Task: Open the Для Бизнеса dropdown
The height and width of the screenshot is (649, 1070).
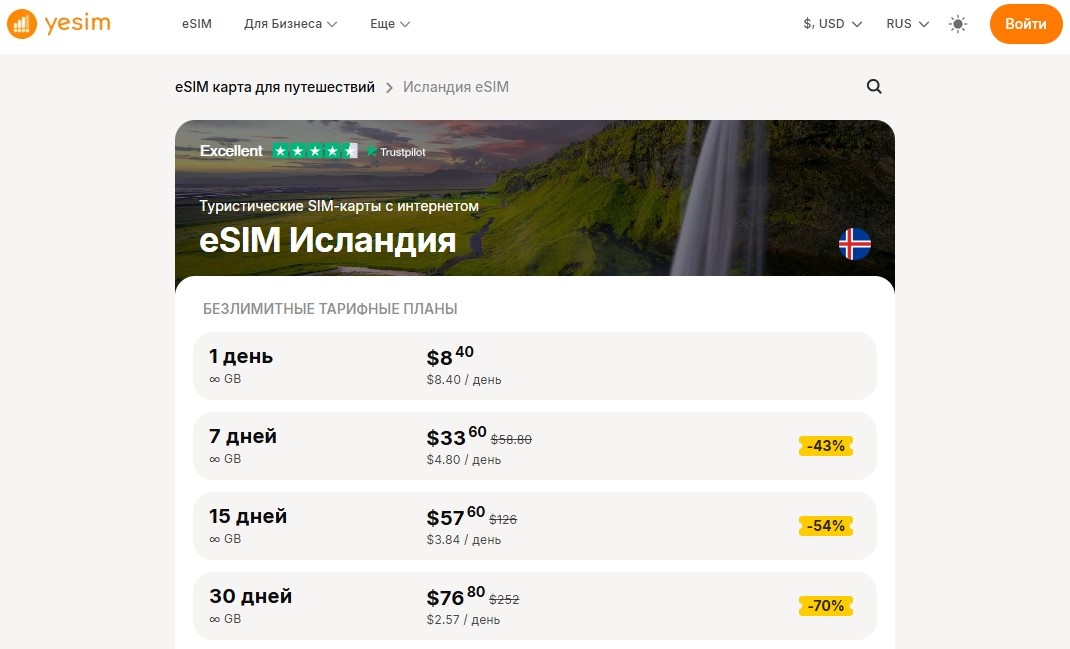Action: point(290,23)
